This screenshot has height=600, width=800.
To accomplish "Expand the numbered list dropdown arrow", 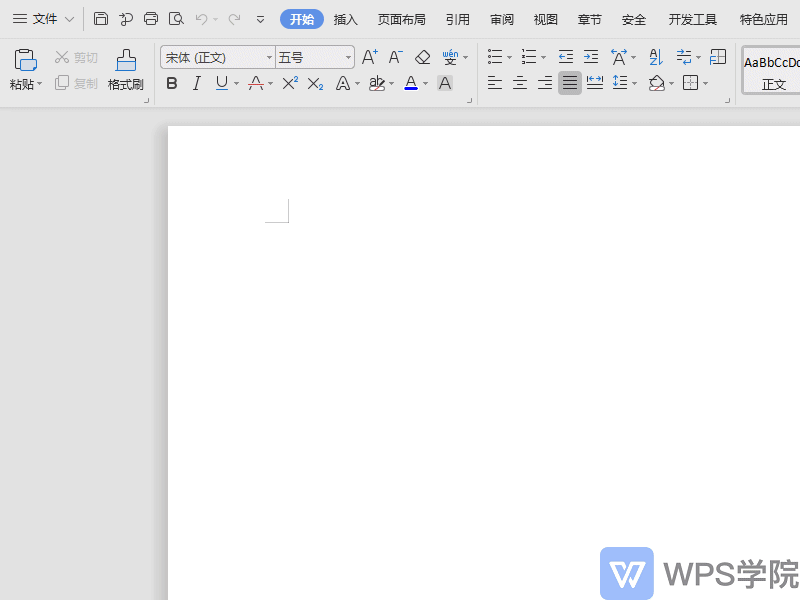I will click(x=543, y=57).
